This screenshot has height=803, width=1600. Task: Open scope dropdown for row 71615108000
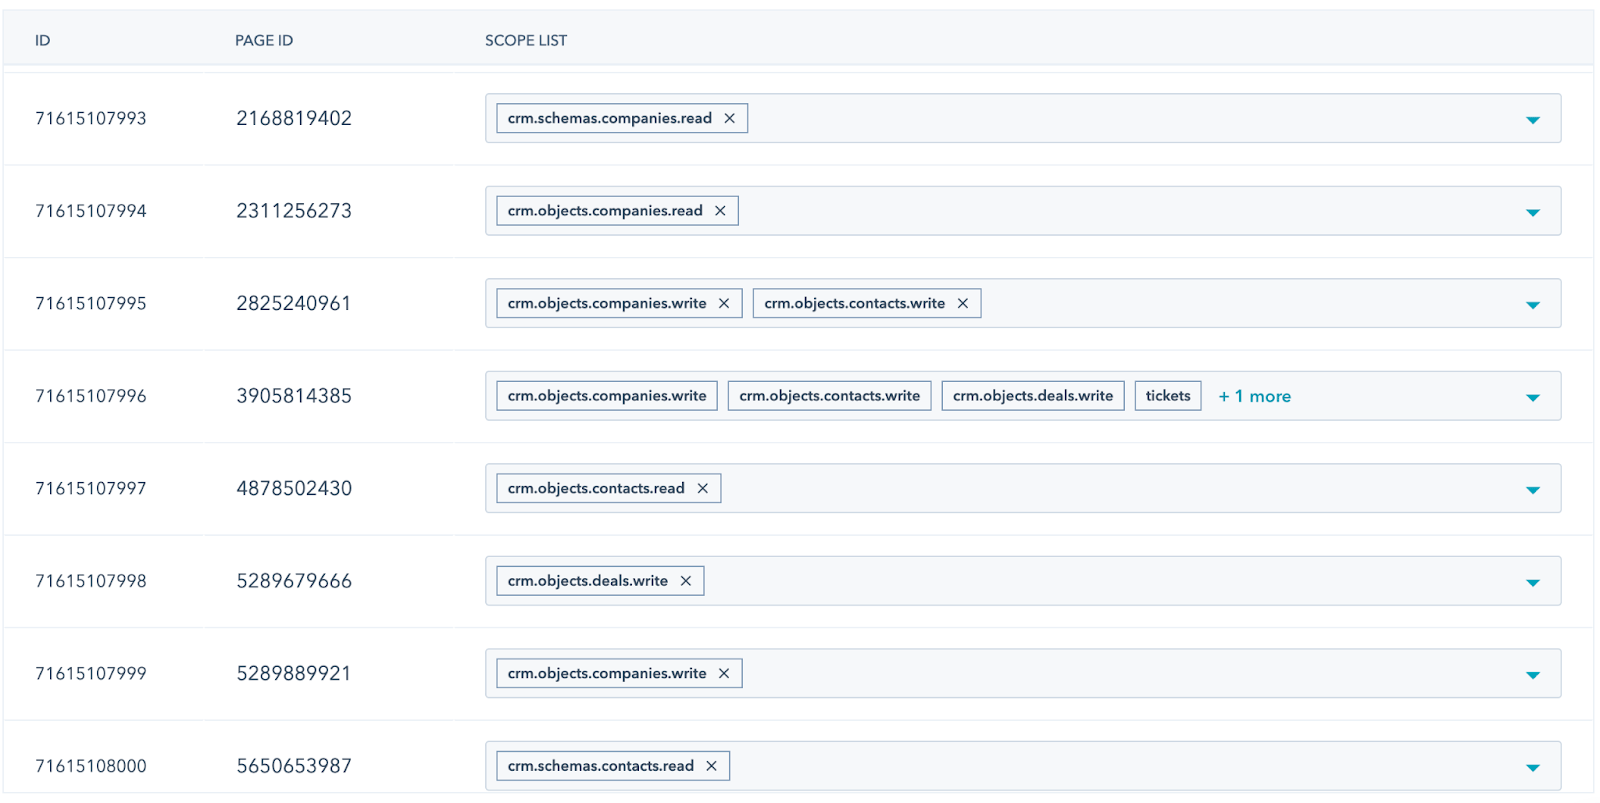pos(1533,767)
